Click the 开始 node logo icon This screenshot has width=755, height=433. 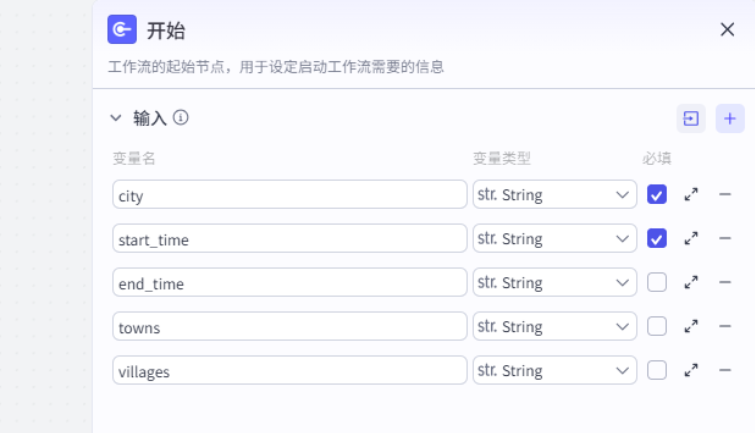click(122, 30)
